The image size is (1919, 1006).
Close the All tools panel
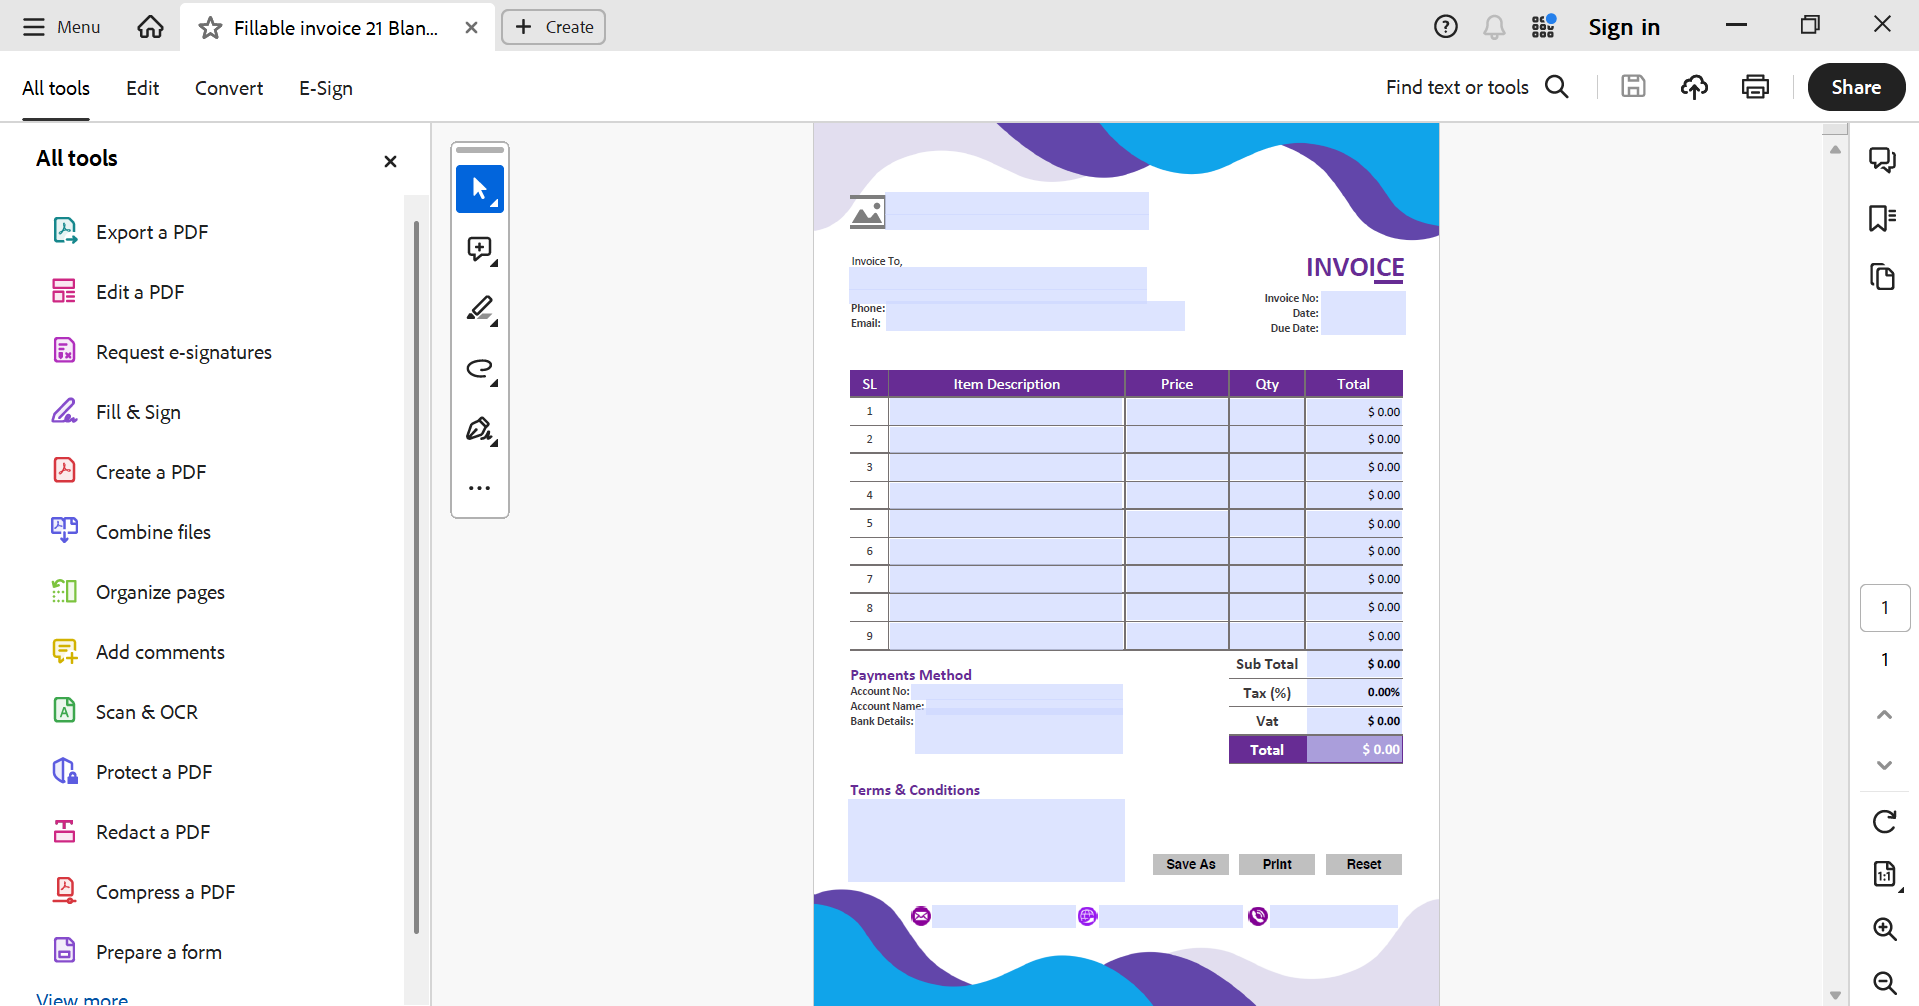pyautogui.click(x=390, y=161)
